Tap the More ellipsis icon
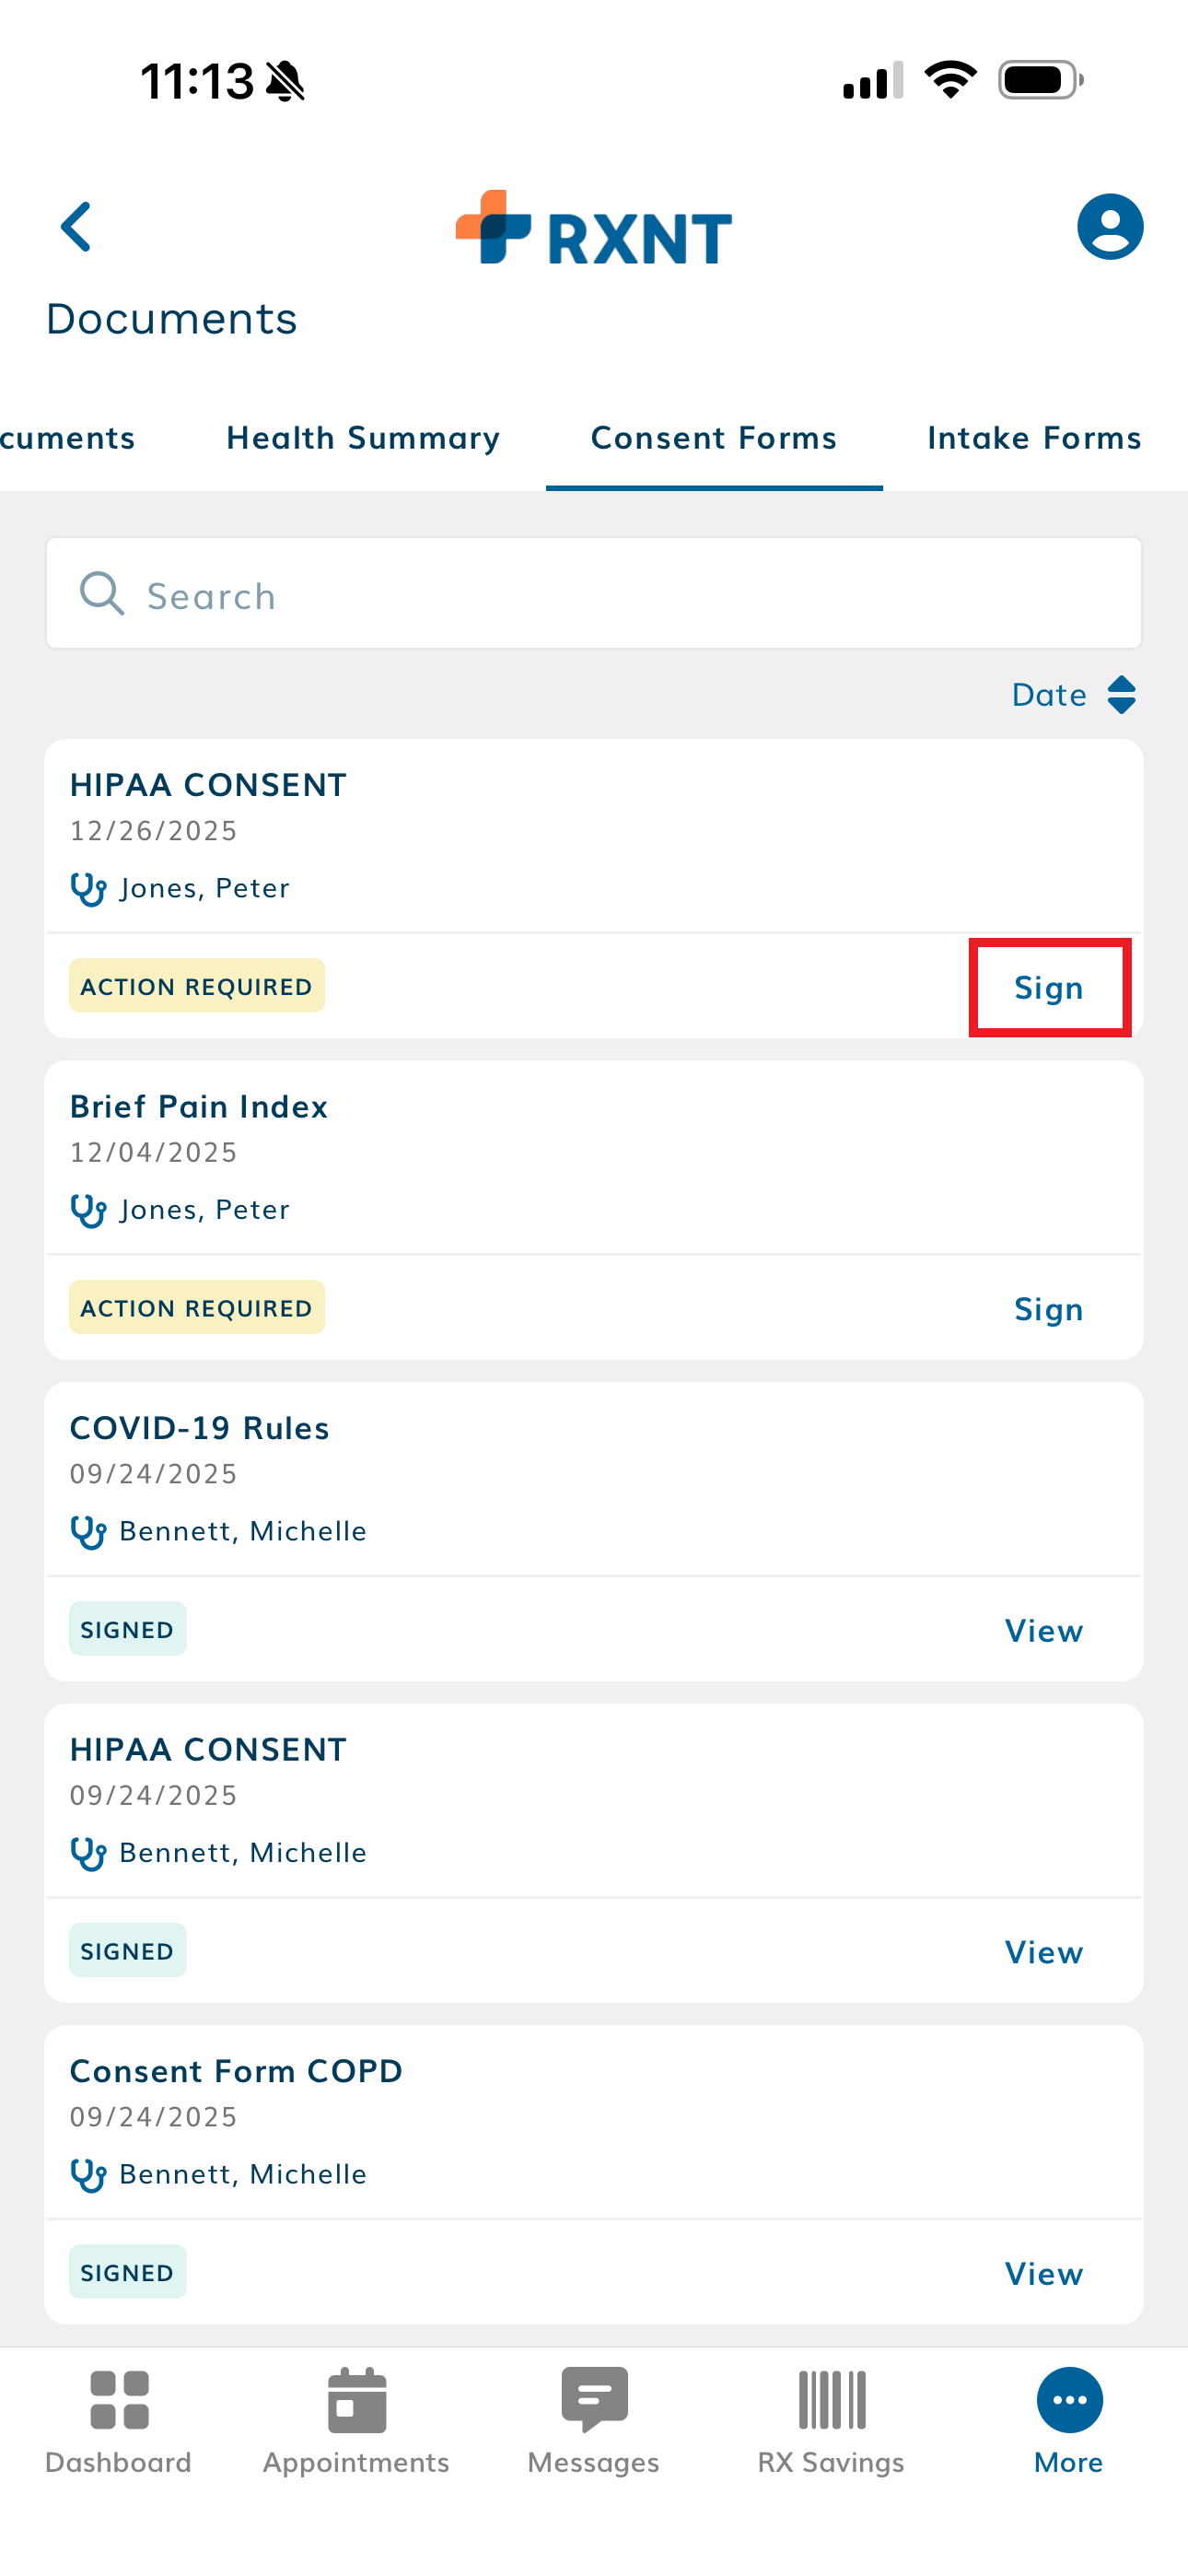1188x2576 pixels. tap(1069, 2400)
